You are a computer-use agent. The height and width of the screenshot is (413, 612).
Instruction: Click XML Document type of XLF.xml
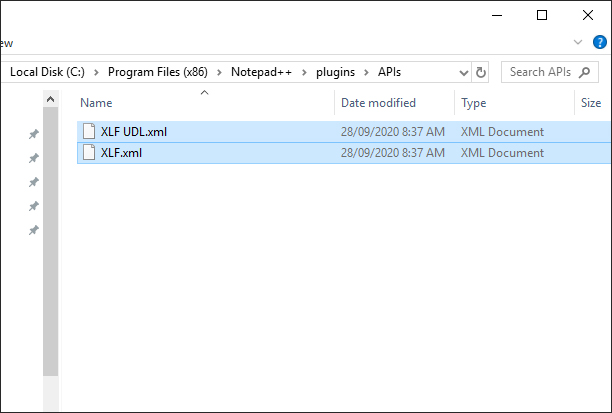(502, 153)
